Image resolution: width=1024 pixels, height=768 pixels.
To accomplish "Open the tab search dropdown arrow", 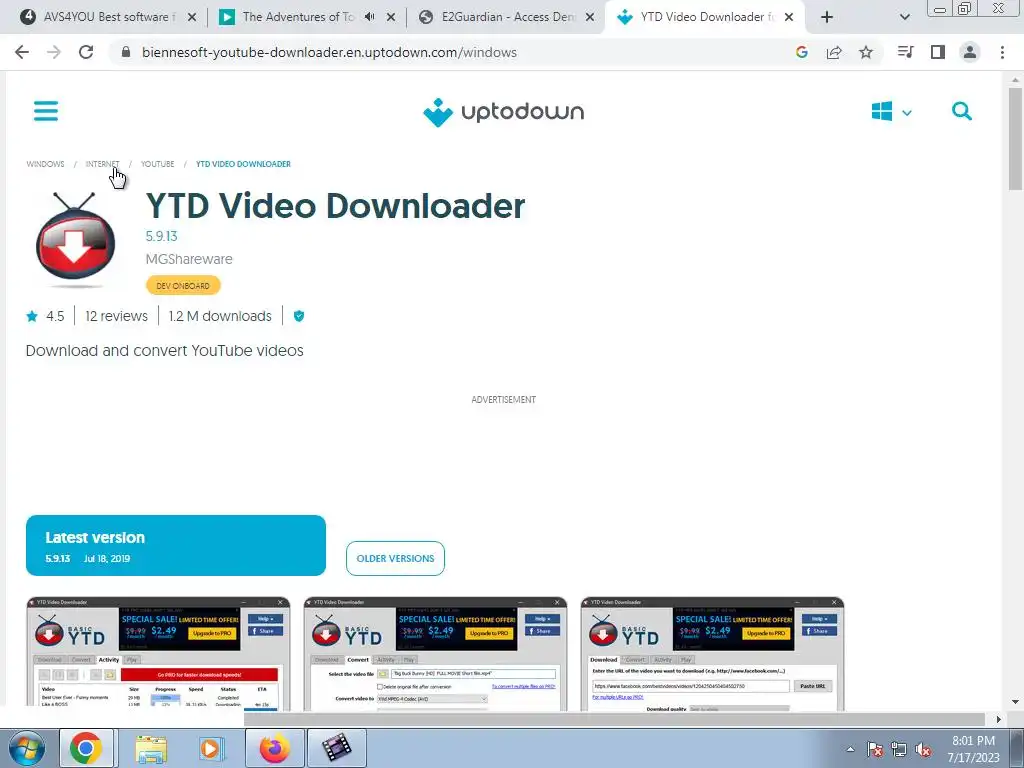I will [904, 18].
